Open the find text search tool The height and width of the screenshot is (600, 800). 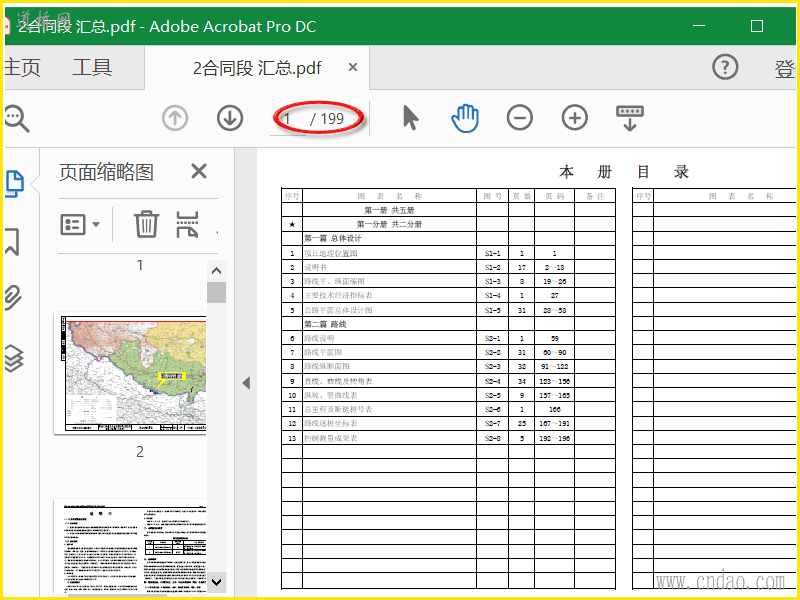(16, 118)
